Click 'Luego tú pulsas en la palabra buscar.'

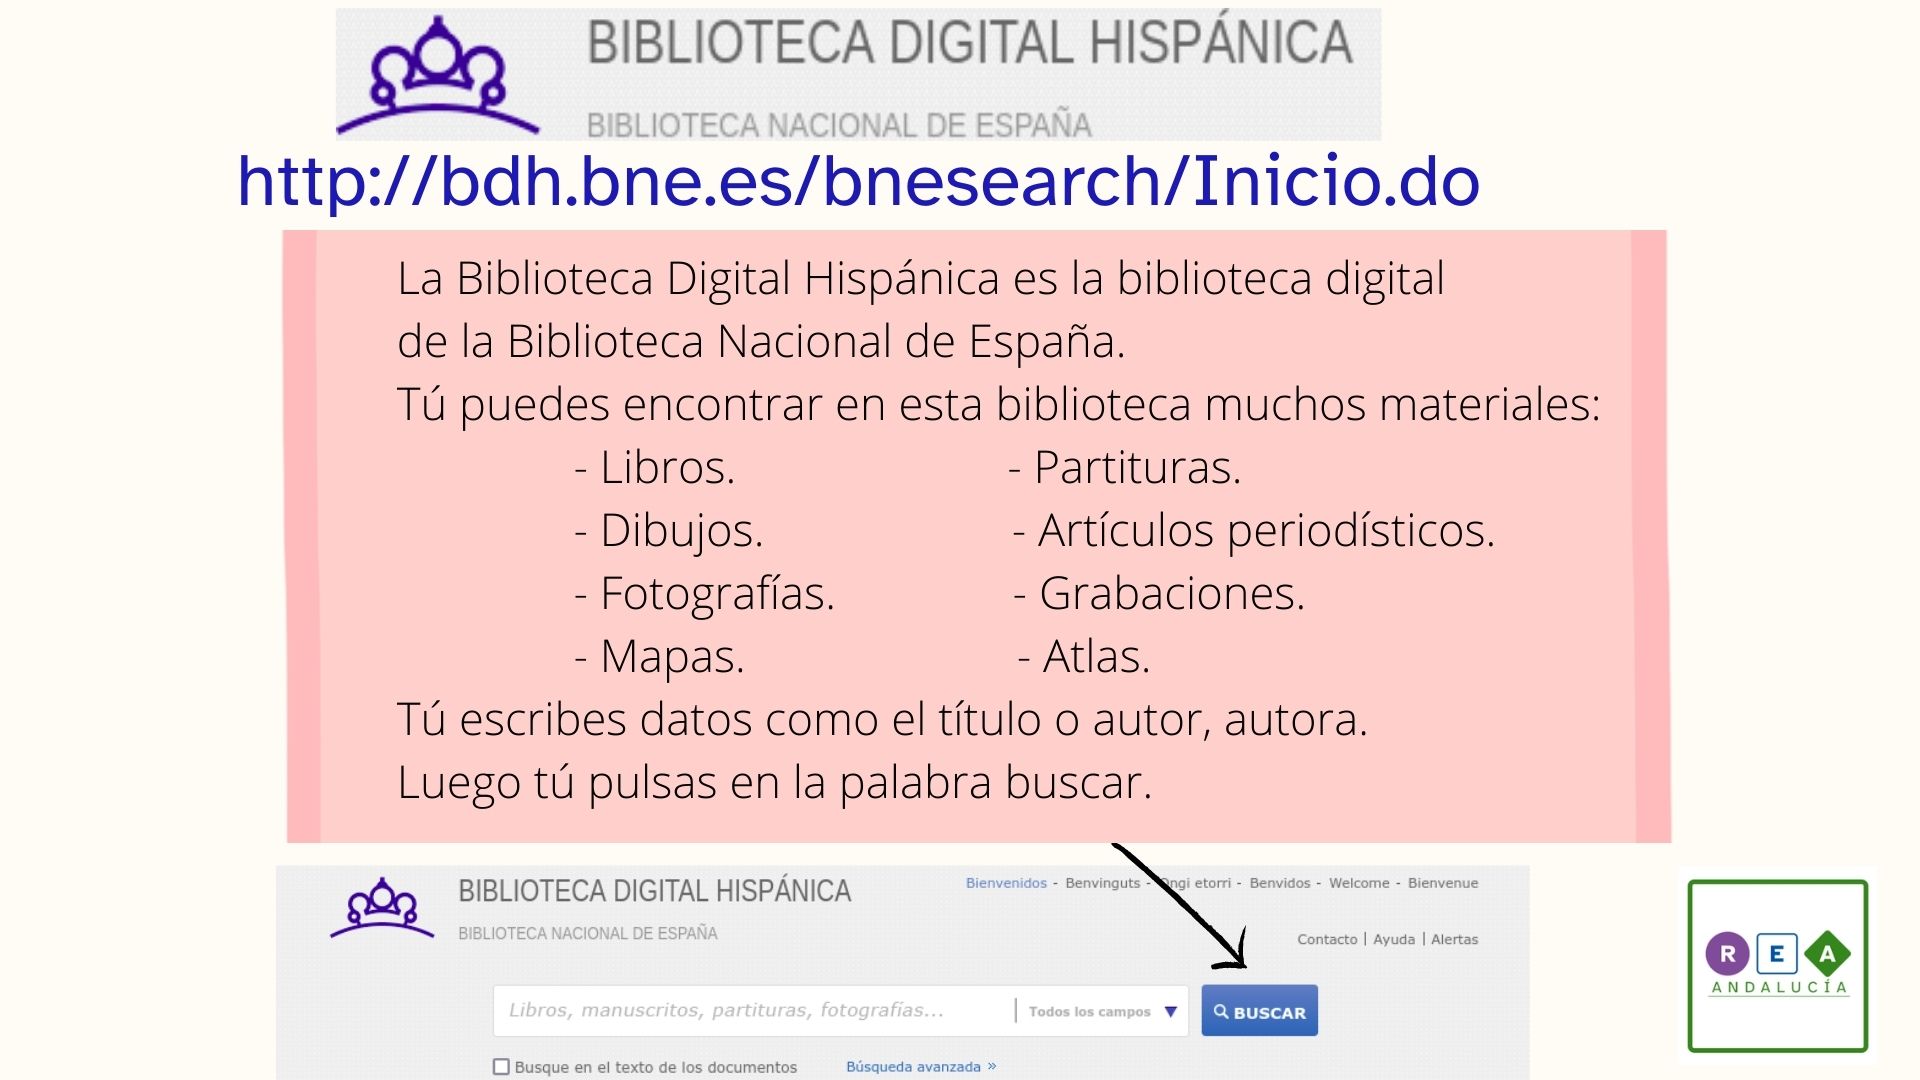click(x=775, y=782)
